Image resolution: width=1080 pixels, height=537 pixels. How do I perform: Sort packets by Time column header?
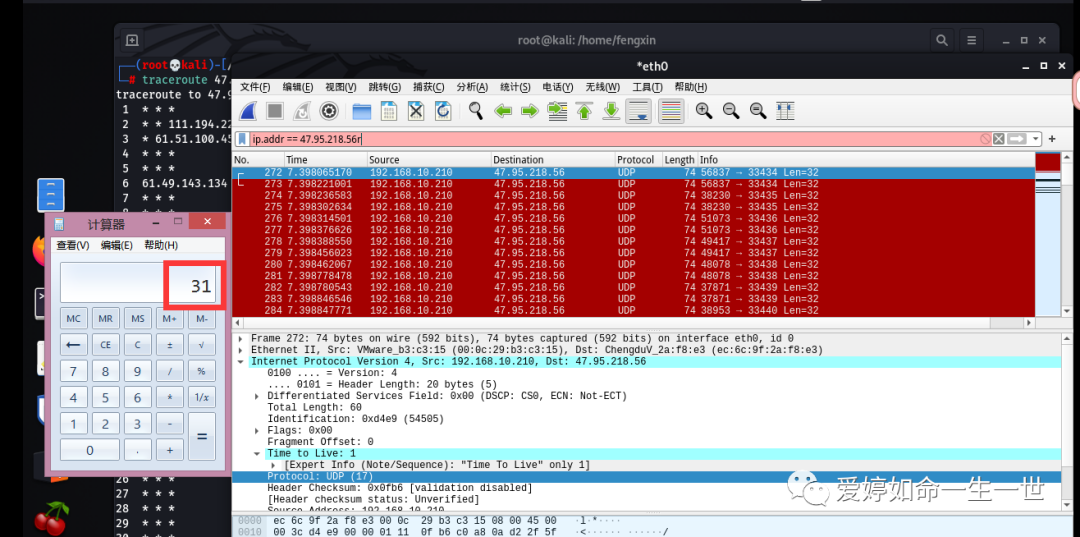click(x=325, y=160)
